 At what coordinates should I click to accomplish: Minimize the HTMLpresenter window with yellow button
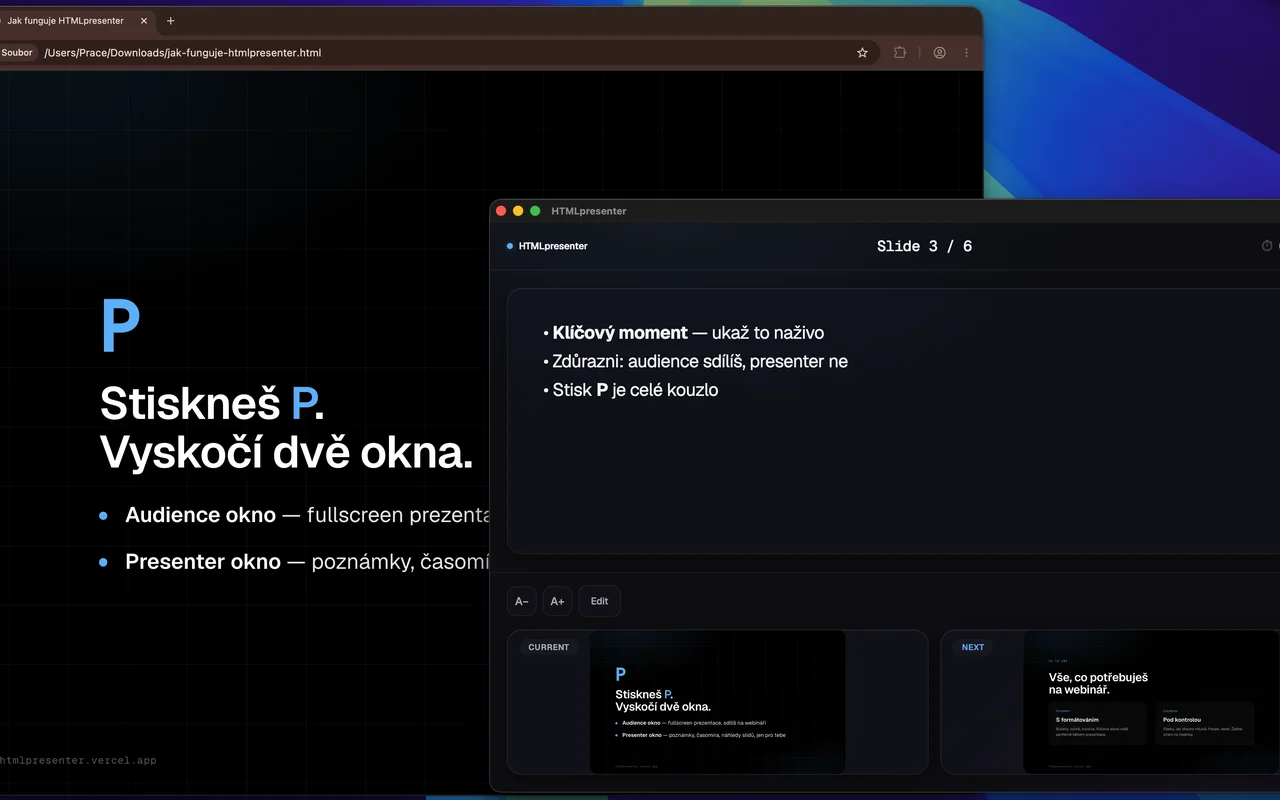(518, 211)
